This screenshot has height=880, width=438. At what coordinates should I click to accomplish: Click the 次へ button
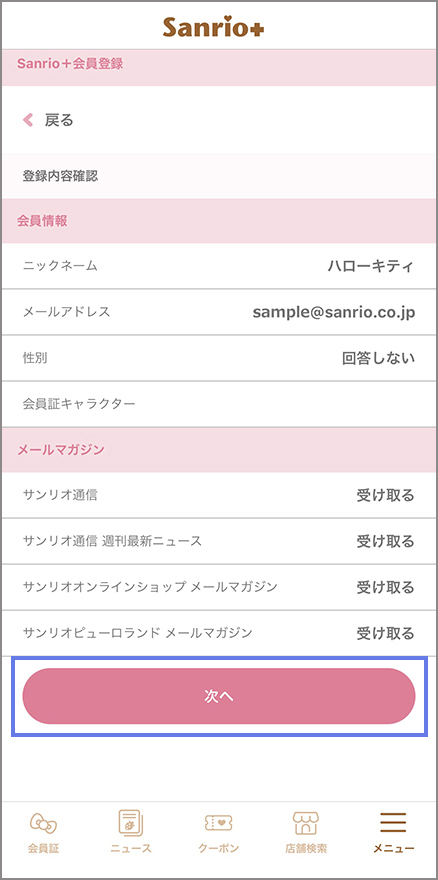click(219, 696)
